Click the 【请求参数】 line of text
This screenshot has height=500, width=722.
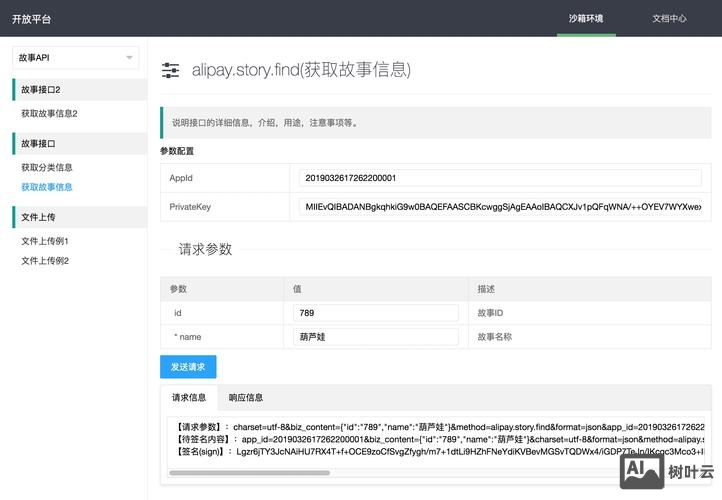tap(440, 427)
